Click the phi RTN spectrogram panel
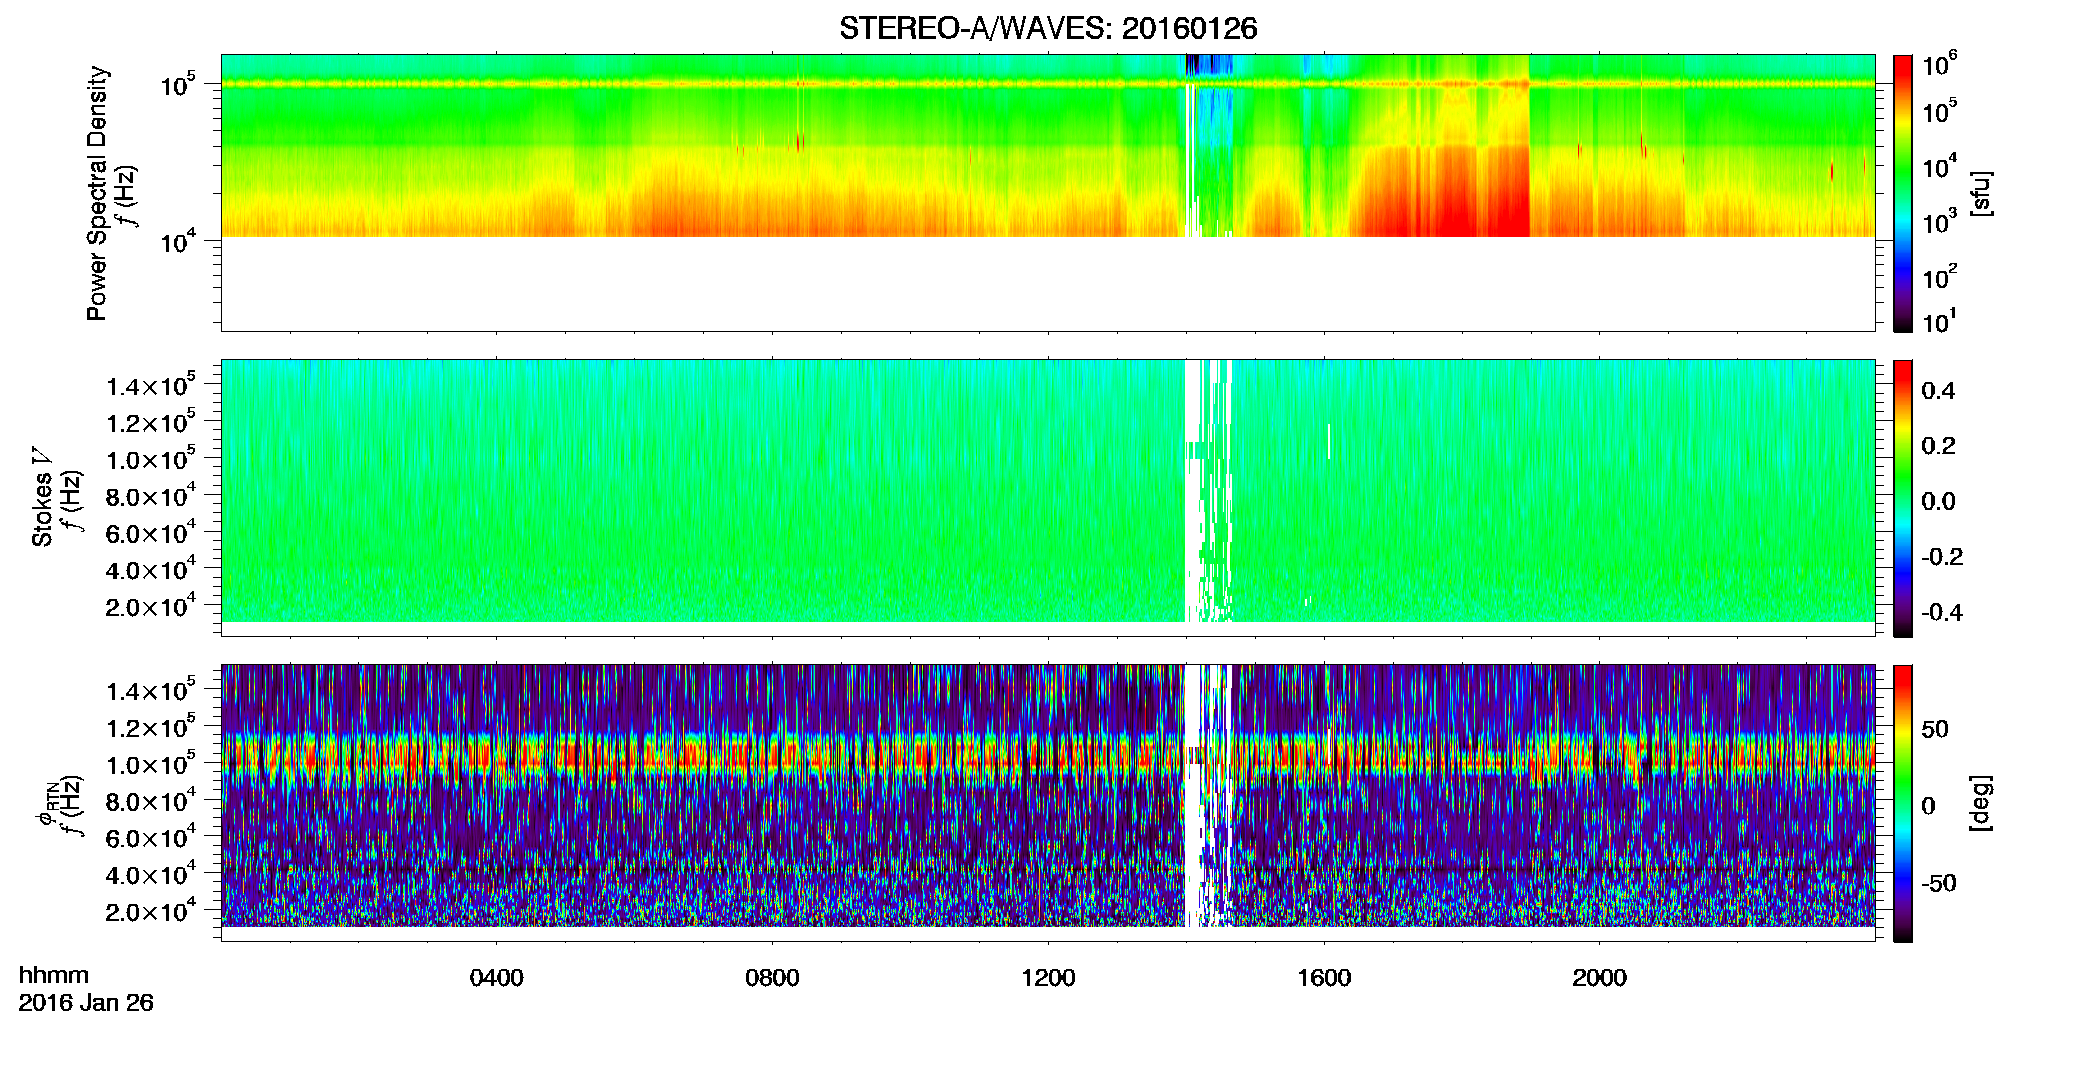This screenshot has width=2096, height=1080. (x=1047, y=803)
